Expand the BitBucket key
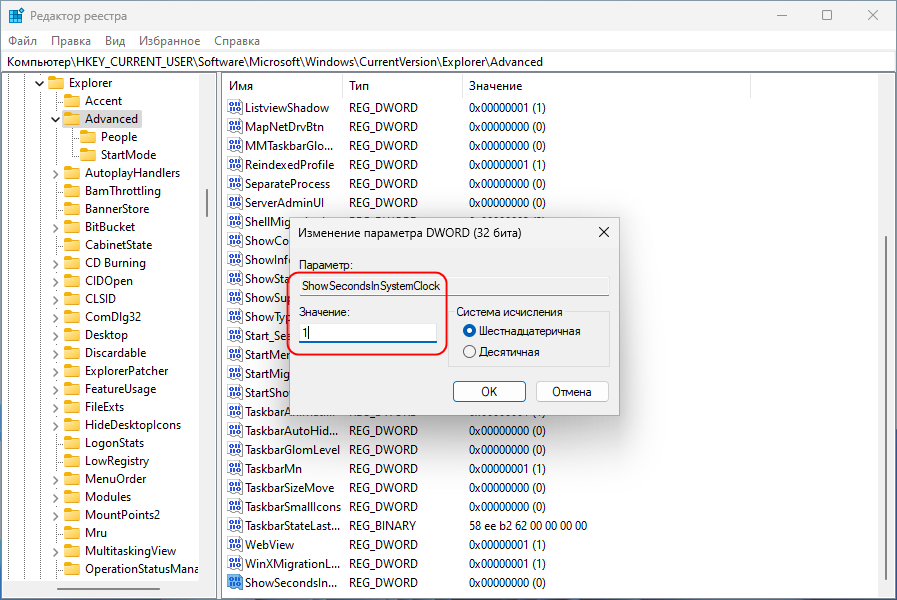897x600 pixels. (x=55, y=228)
